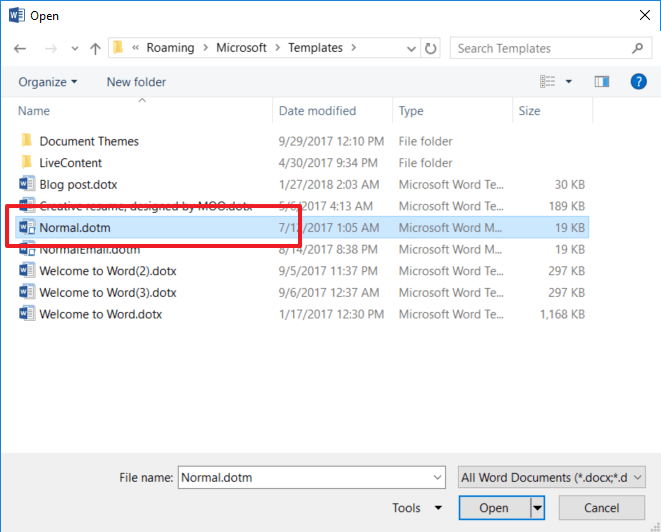
Task: Open the Organize dropdown menu
Action: coord(47,82)
